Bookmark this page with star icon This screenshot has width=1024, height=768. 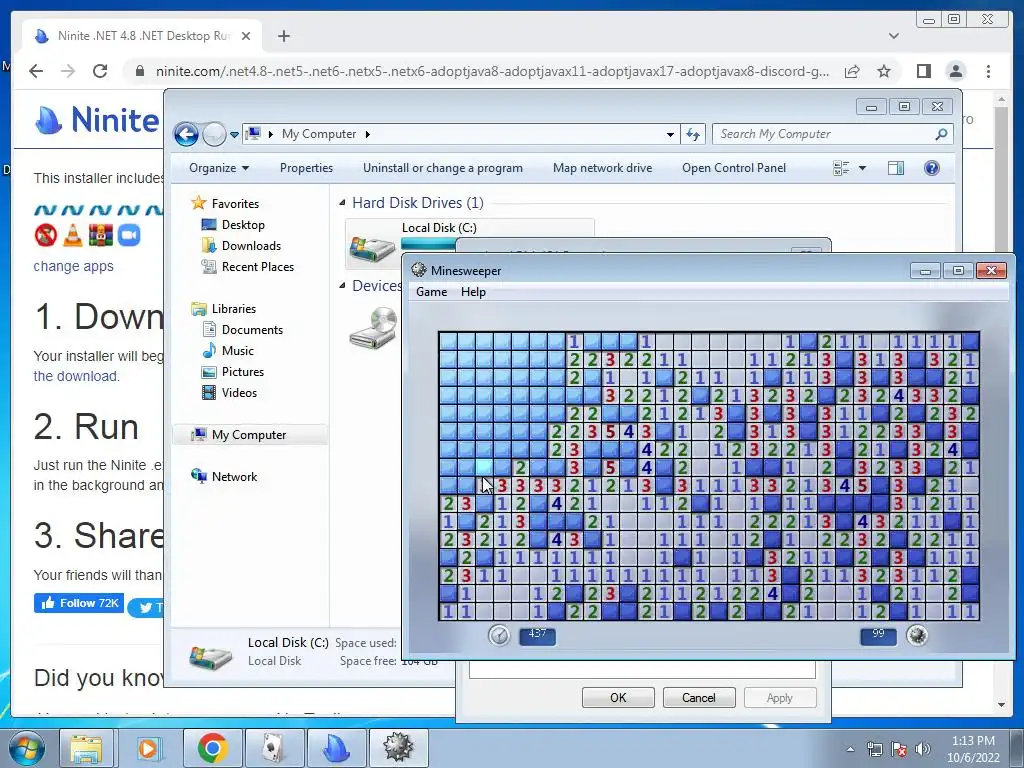coord(884,71)
